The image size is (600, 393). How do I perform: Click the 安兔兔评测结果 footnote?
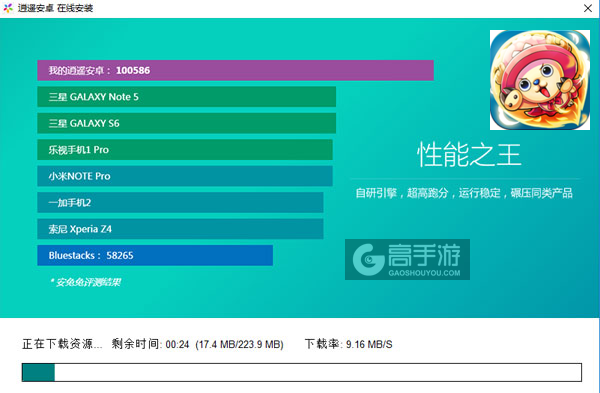85,282
